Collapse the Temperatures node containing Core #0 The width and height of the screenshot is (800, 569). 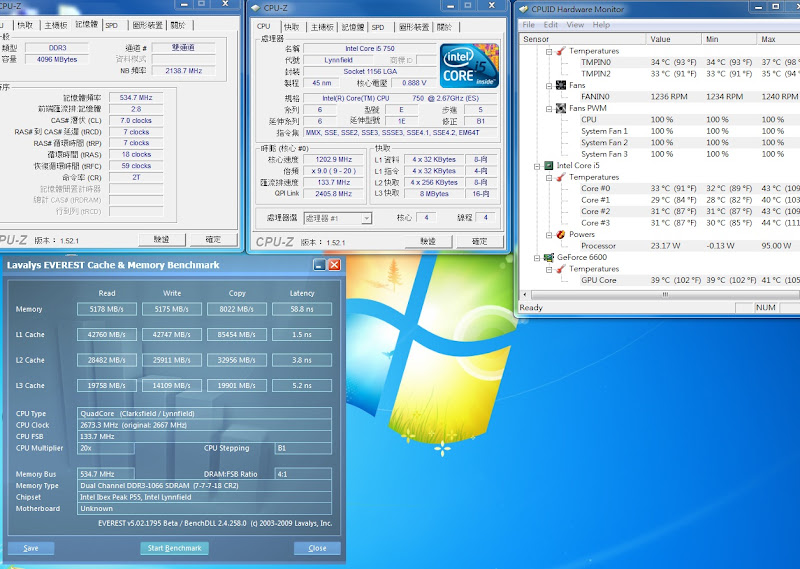(549, 178)
